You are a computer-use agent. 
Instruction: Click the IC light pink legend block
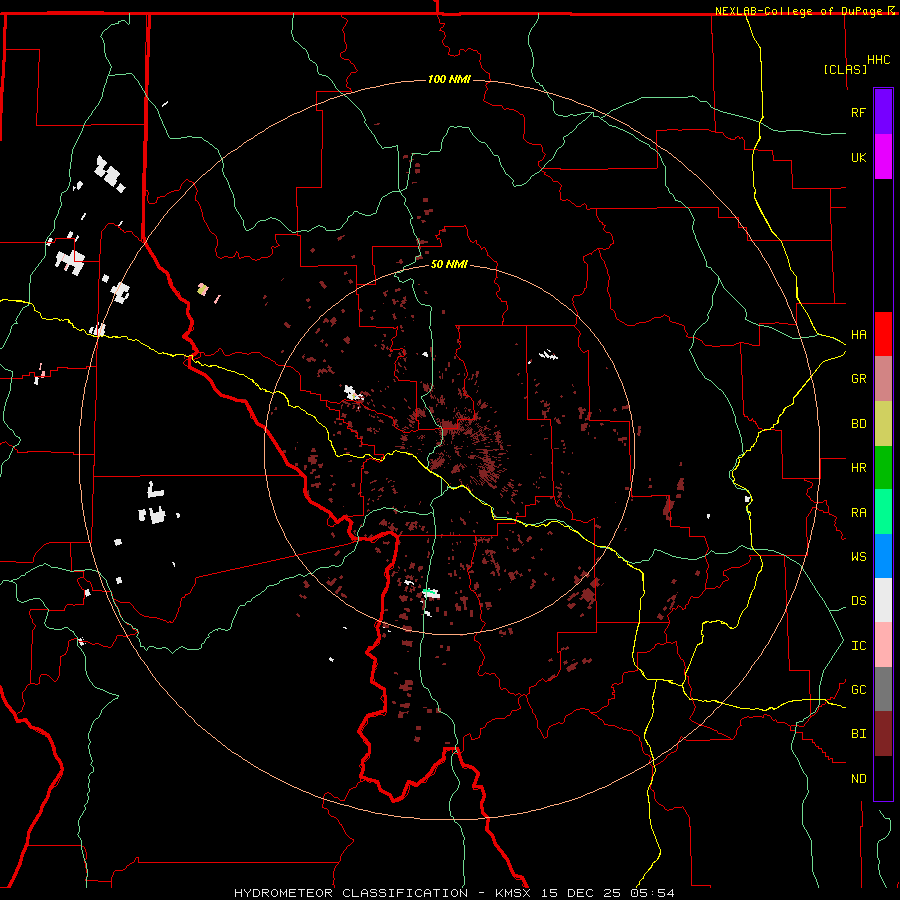[883, 645]
